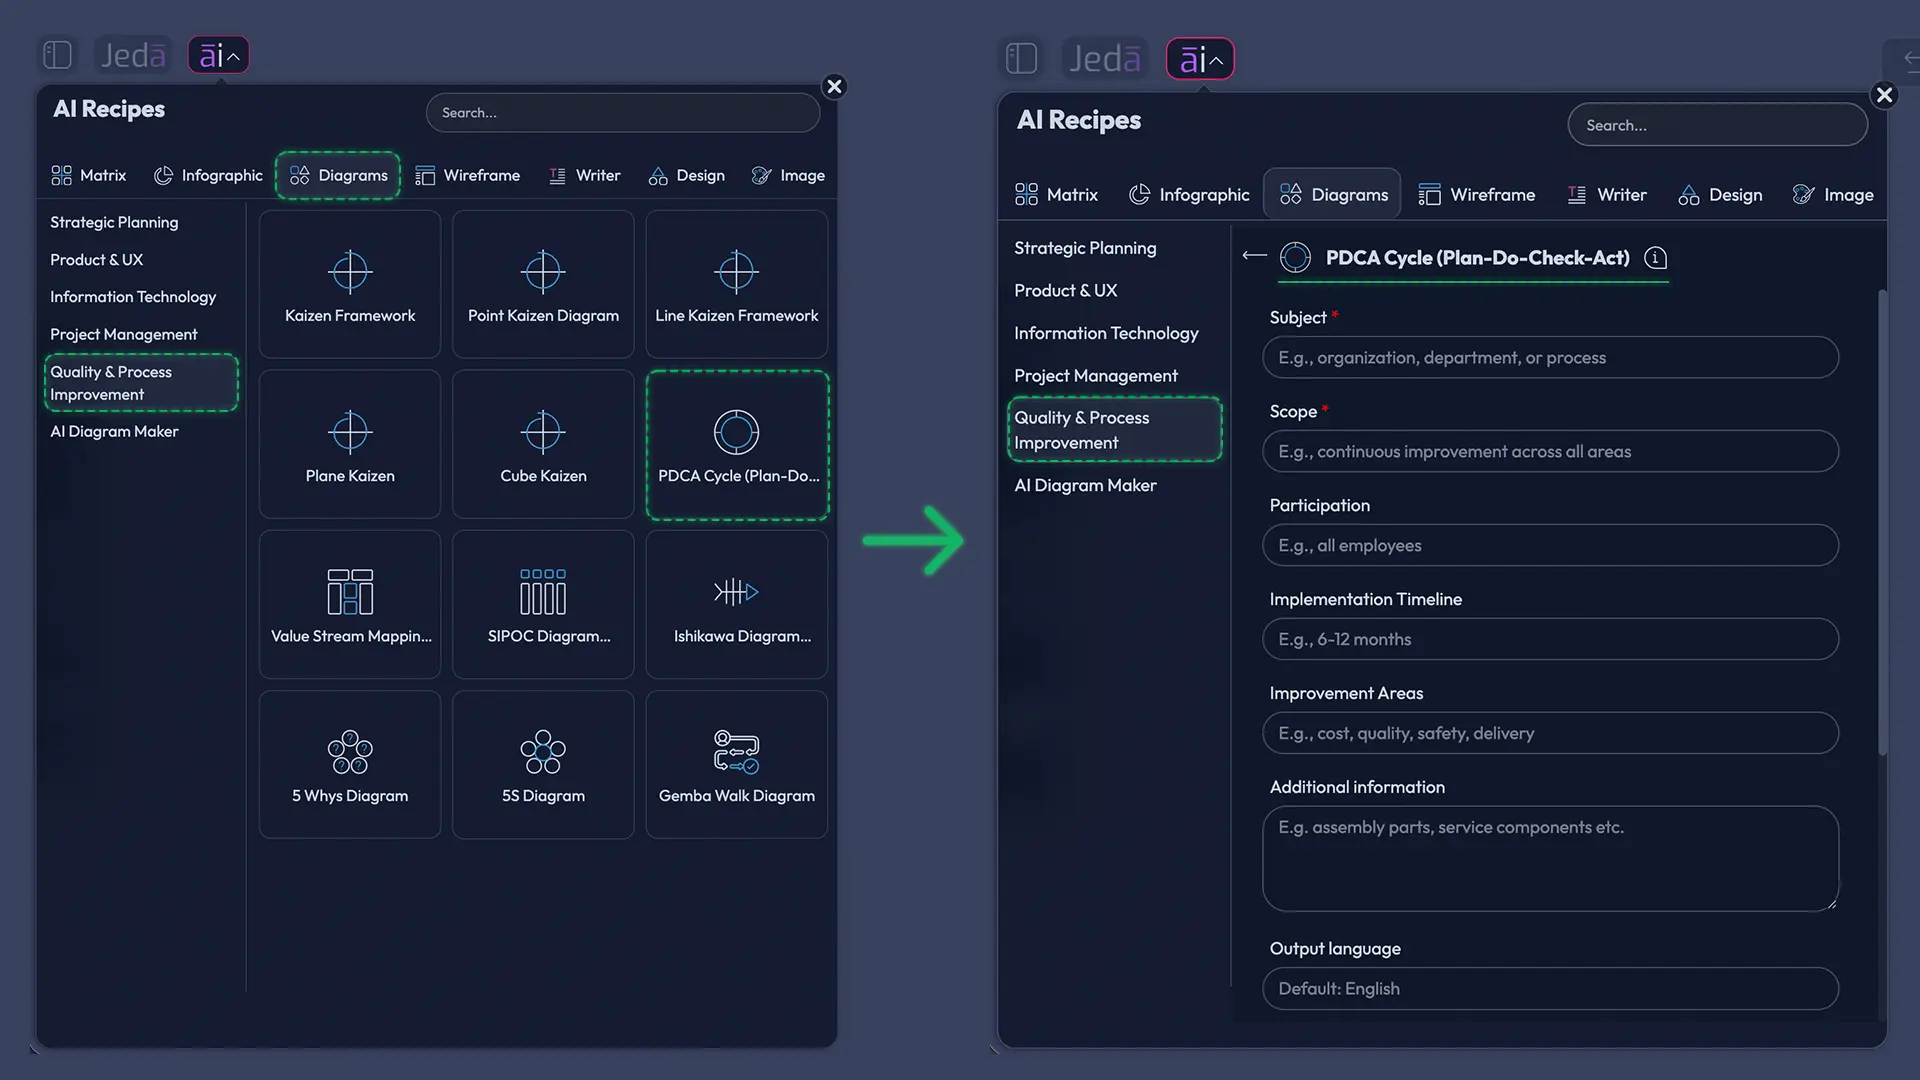Choose the Plane Kaizen recipe
The height and width of the screenshot is (1080, 1920).
pos(350,445)
